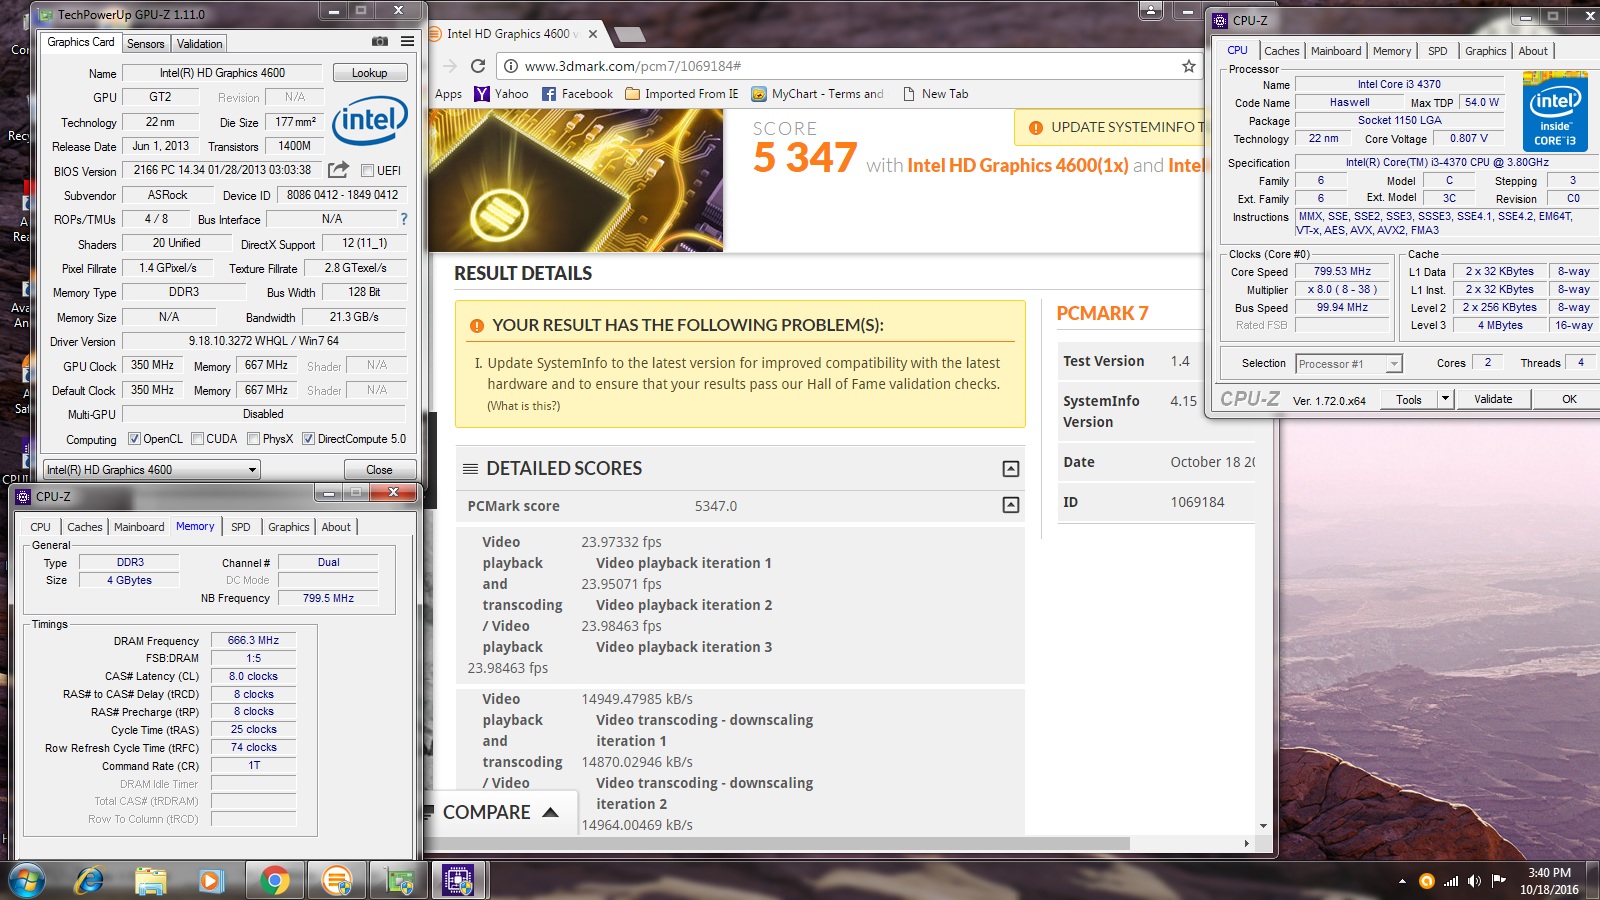1600x900 pixels.
Task: Open the Graphics tab in the left-hand CPU-Z
Action: click(289, 527)
